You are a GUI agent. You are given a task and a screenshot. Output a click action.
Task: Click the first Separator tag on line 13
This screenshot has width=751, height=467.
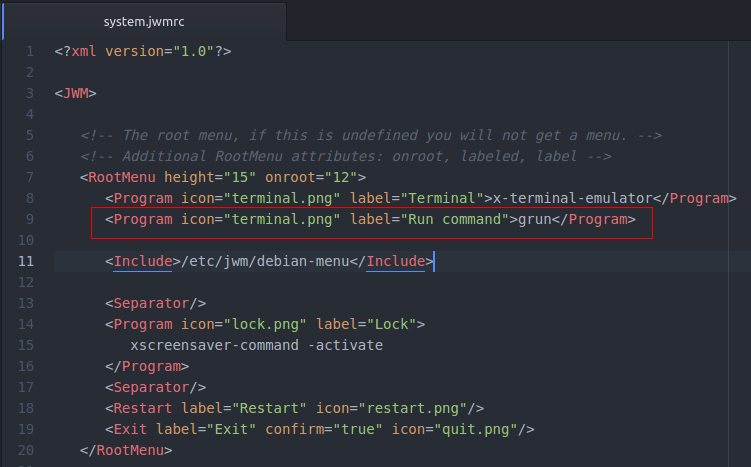coord(156,303)
